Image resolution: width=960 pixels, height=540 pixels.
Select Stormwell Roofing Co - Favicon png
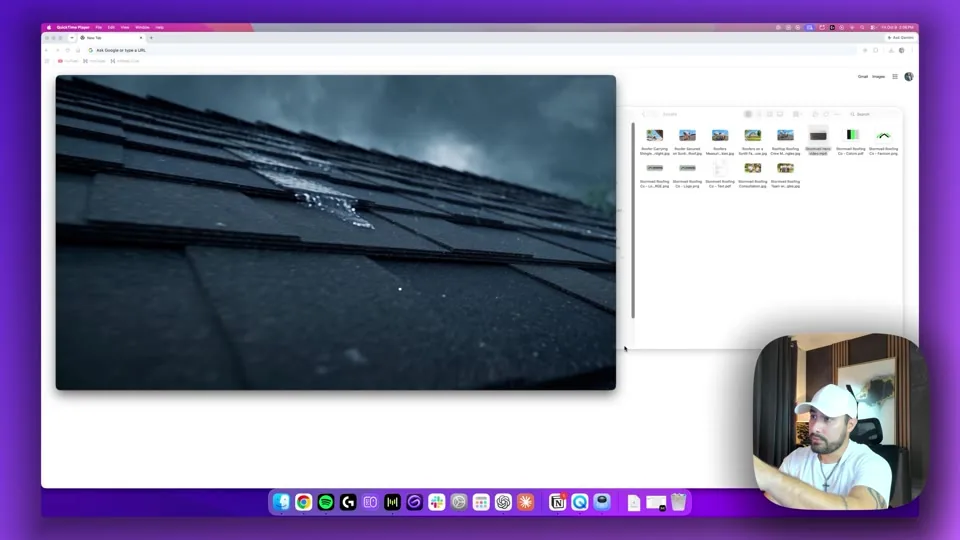[x=883, y=141]
